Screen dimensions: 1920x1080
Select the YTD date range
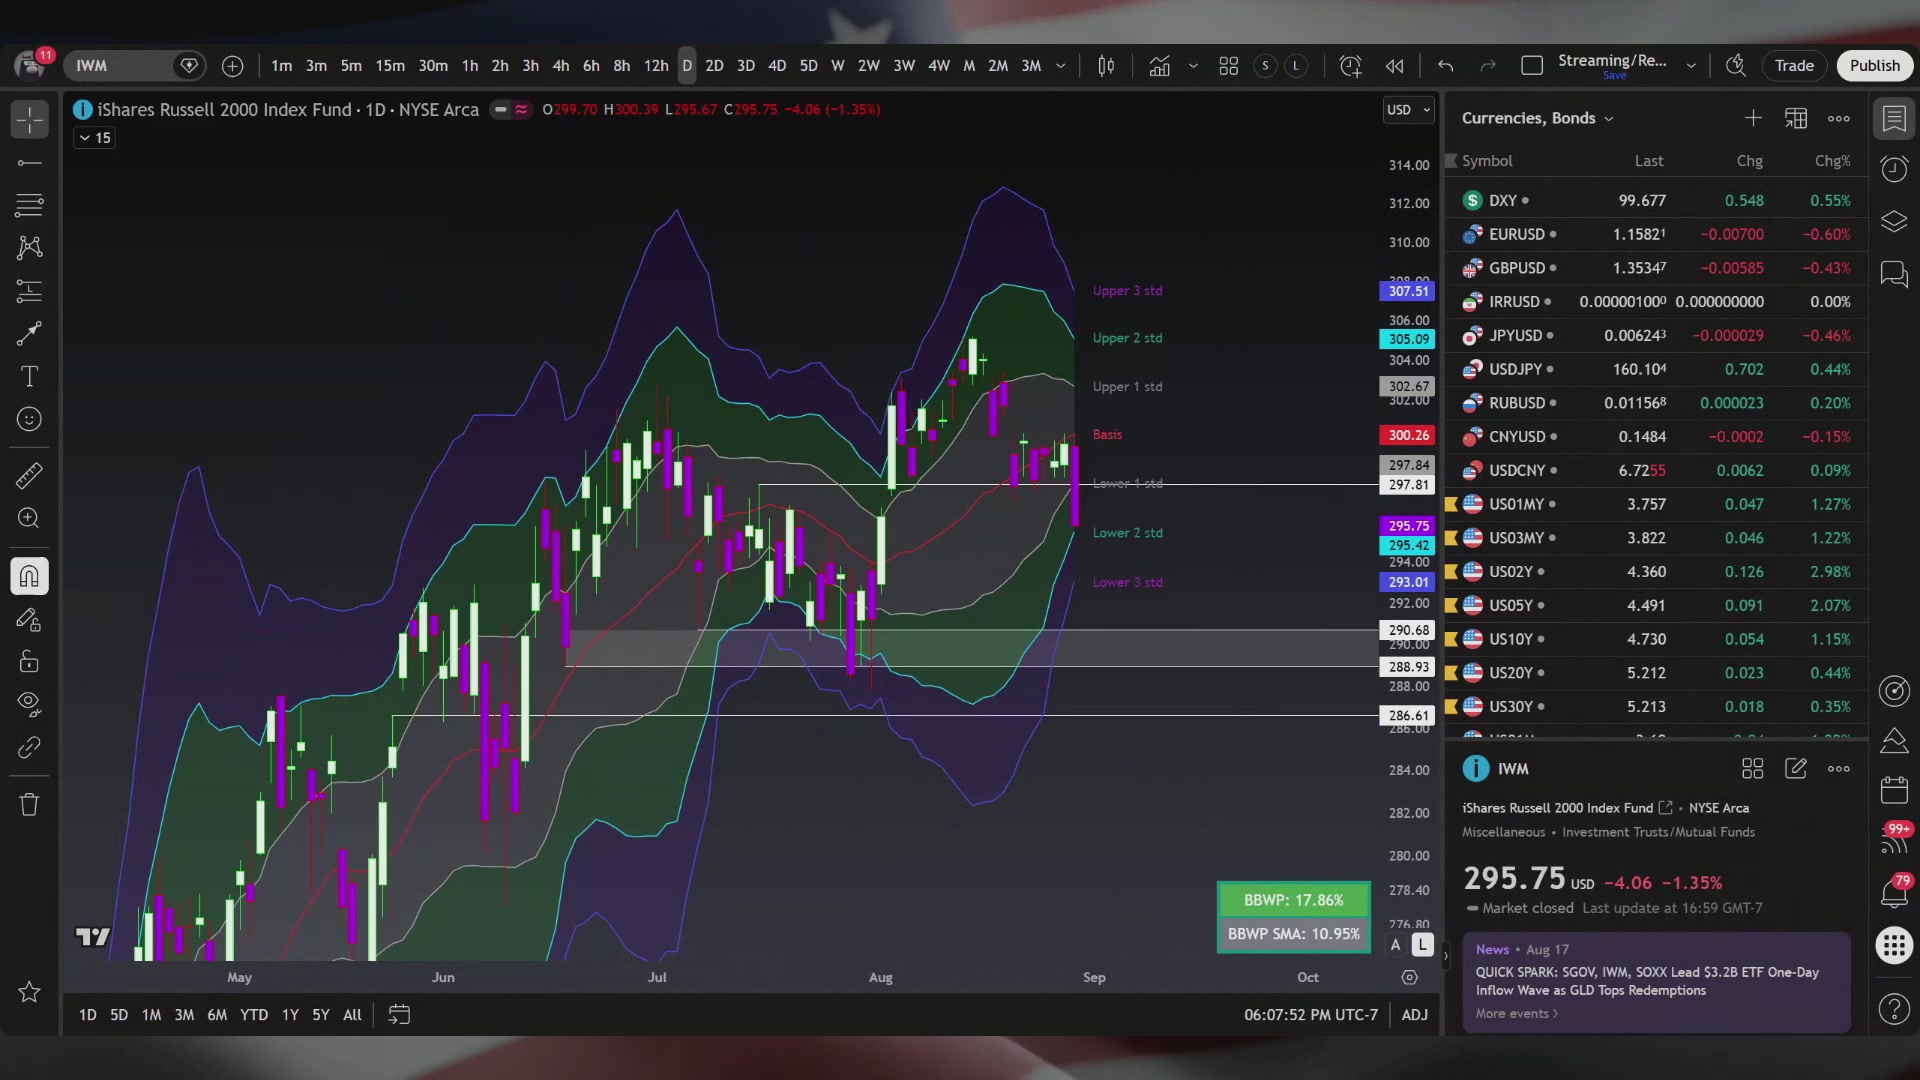pyautogui.click(x=254, y=1015)
